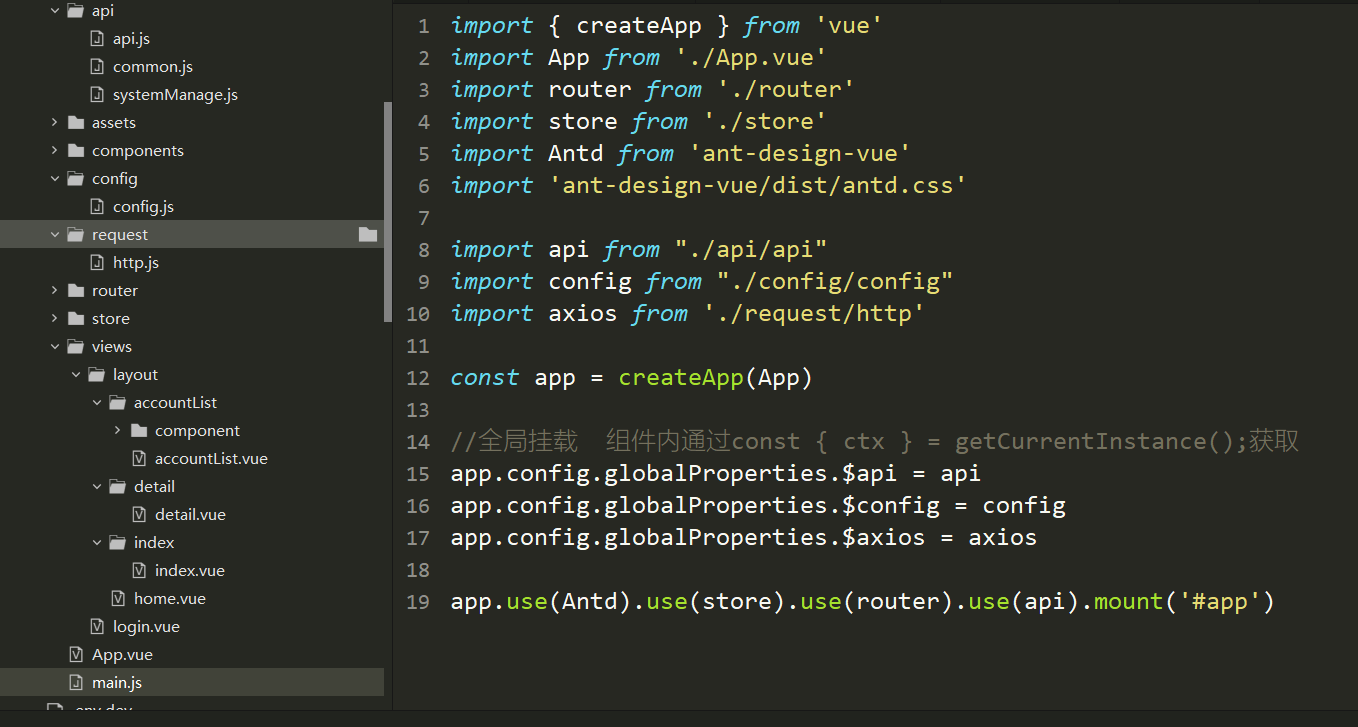Click the accountList folder icon

(117, 403)
